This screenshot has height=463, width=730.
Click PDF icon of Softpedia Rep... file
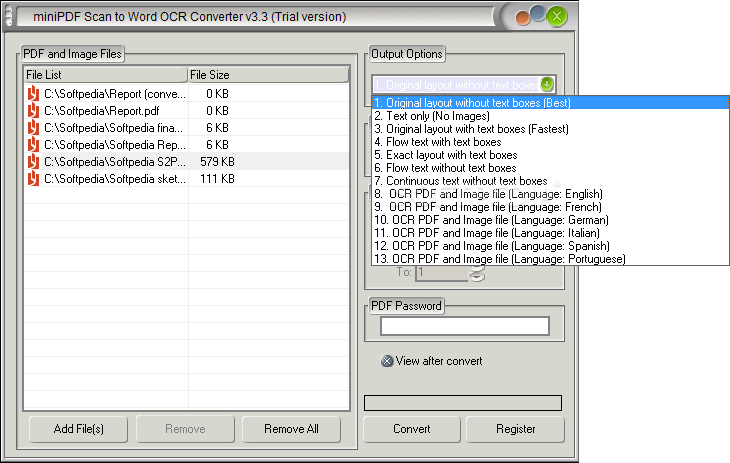pyautogui.click(x=33, y=145)
